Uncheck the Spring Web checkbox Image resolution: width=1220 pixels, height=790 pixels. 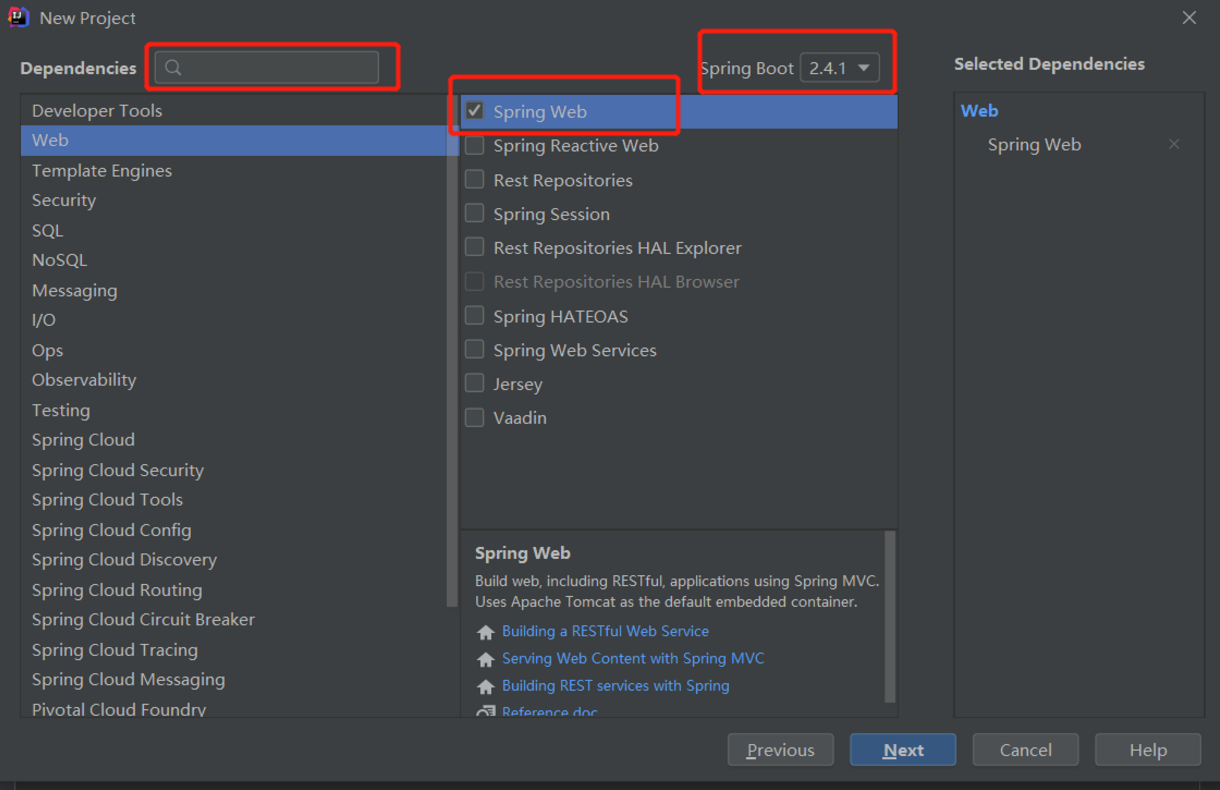click(475, 111)
